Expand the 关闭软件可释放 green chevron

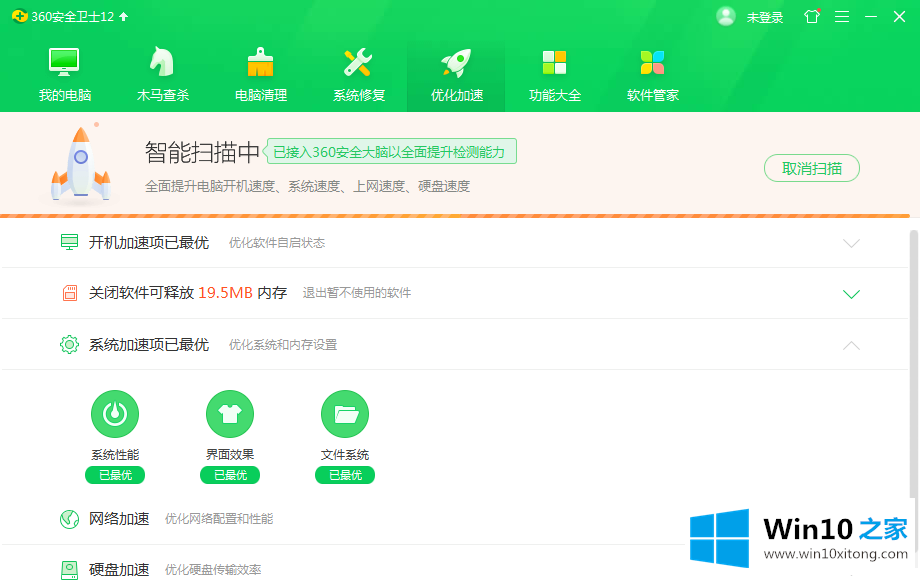pyautogui.click(x=851, y=294)
